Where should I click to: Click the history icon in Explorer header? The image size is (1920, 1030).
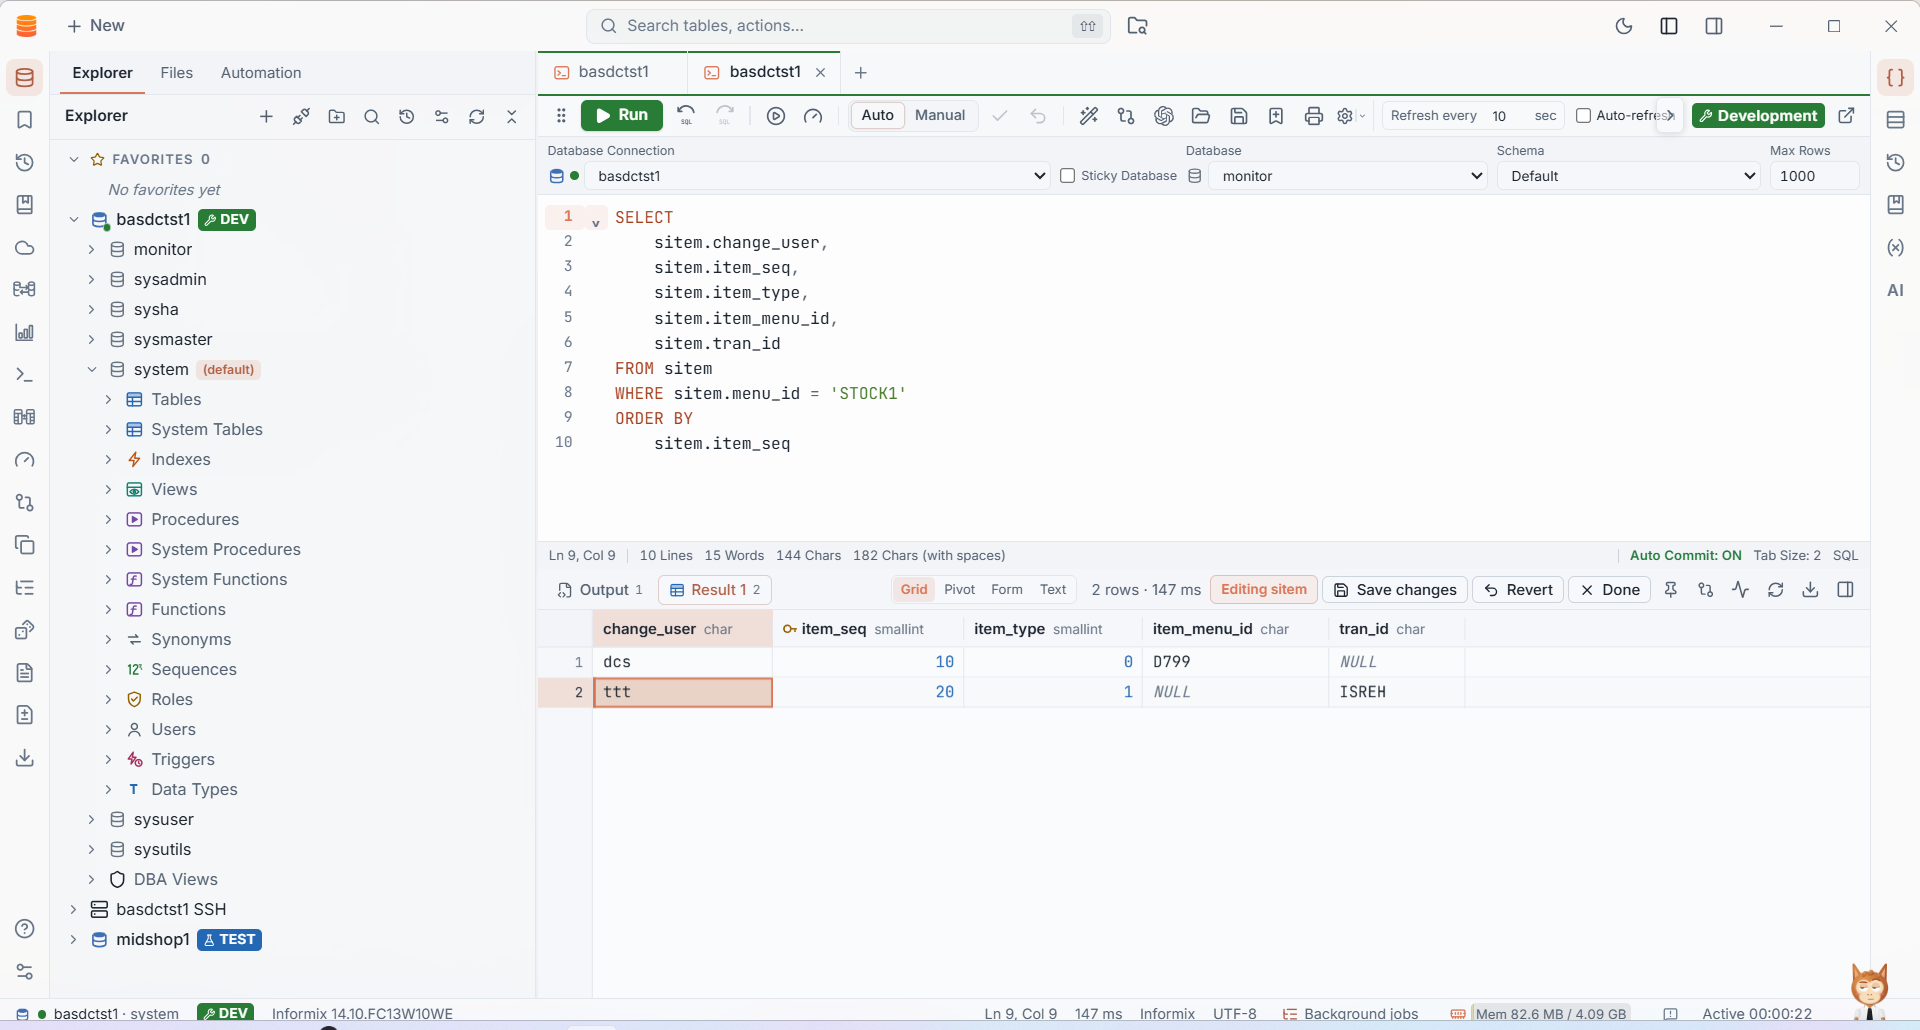tap(407, 117)
